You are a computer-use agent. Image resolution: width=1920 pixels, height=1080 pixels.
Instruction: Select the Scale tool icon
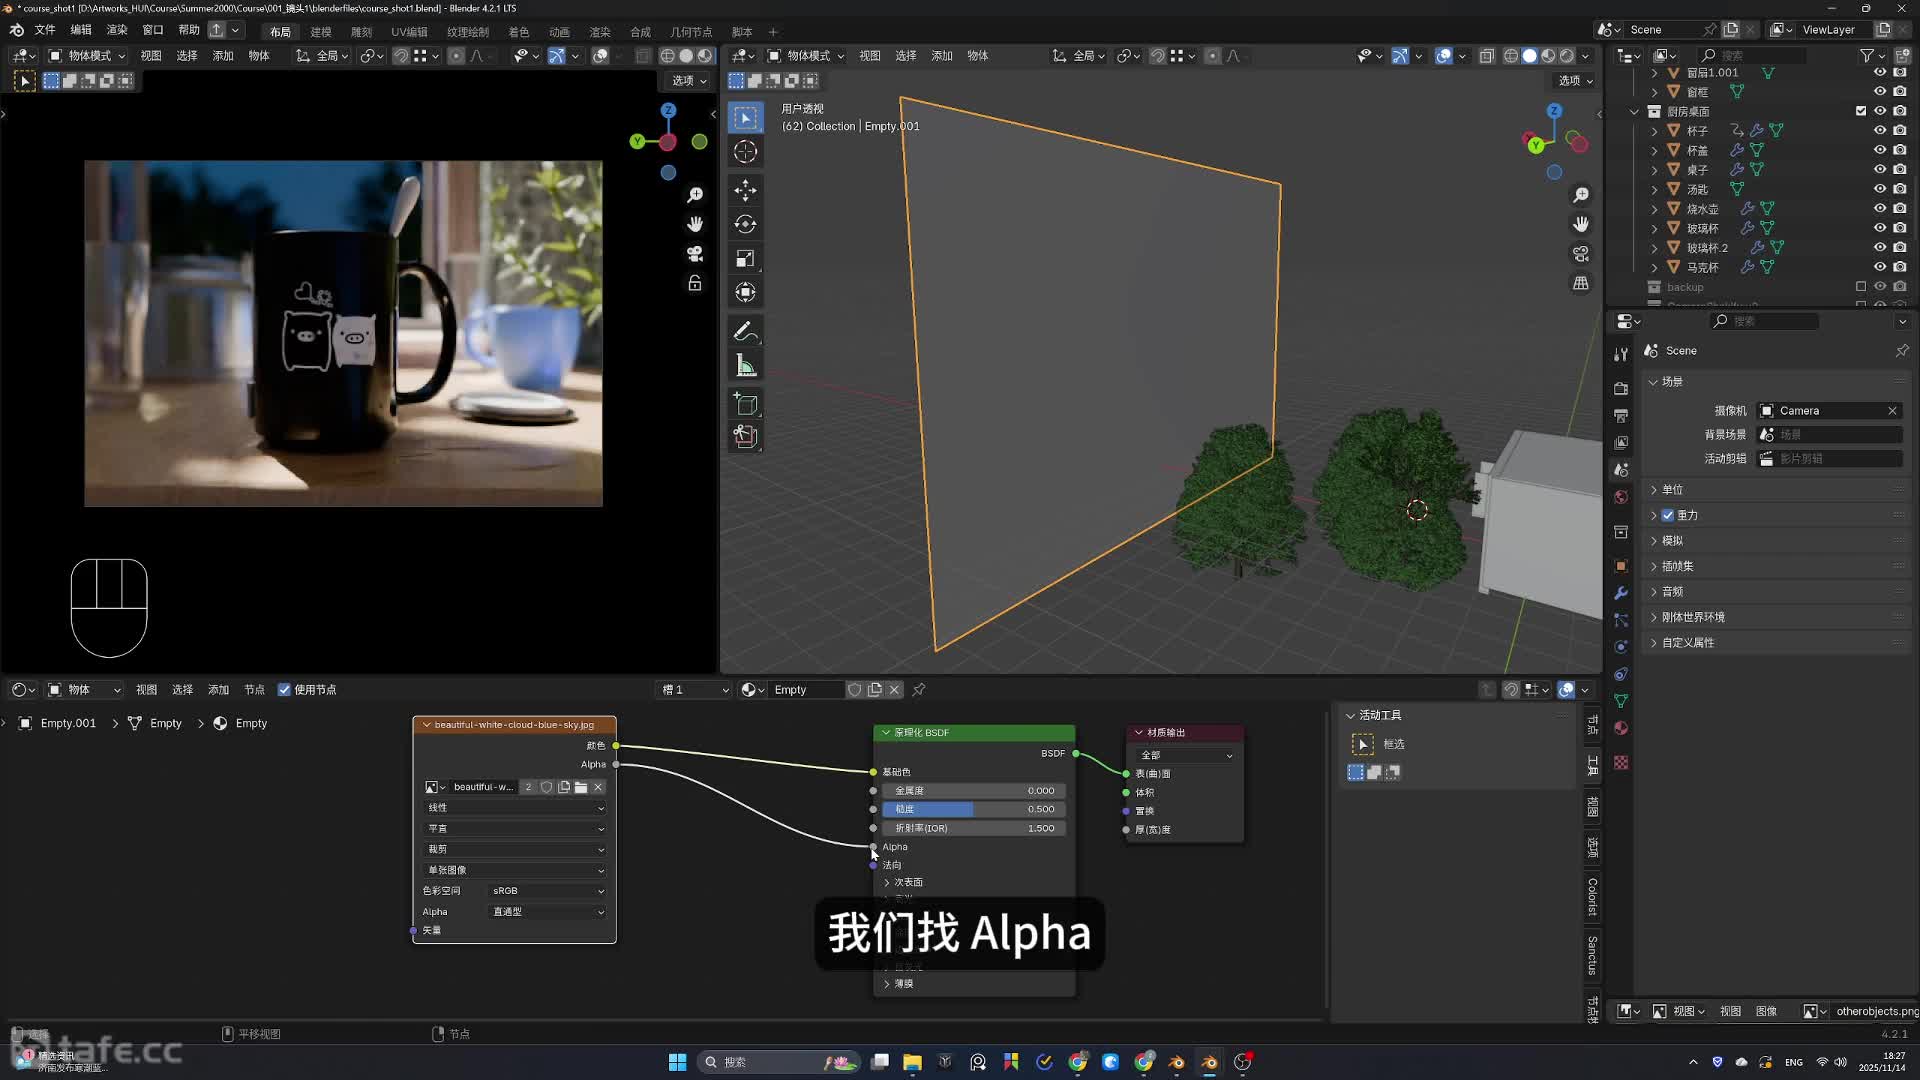pos(745,258)
